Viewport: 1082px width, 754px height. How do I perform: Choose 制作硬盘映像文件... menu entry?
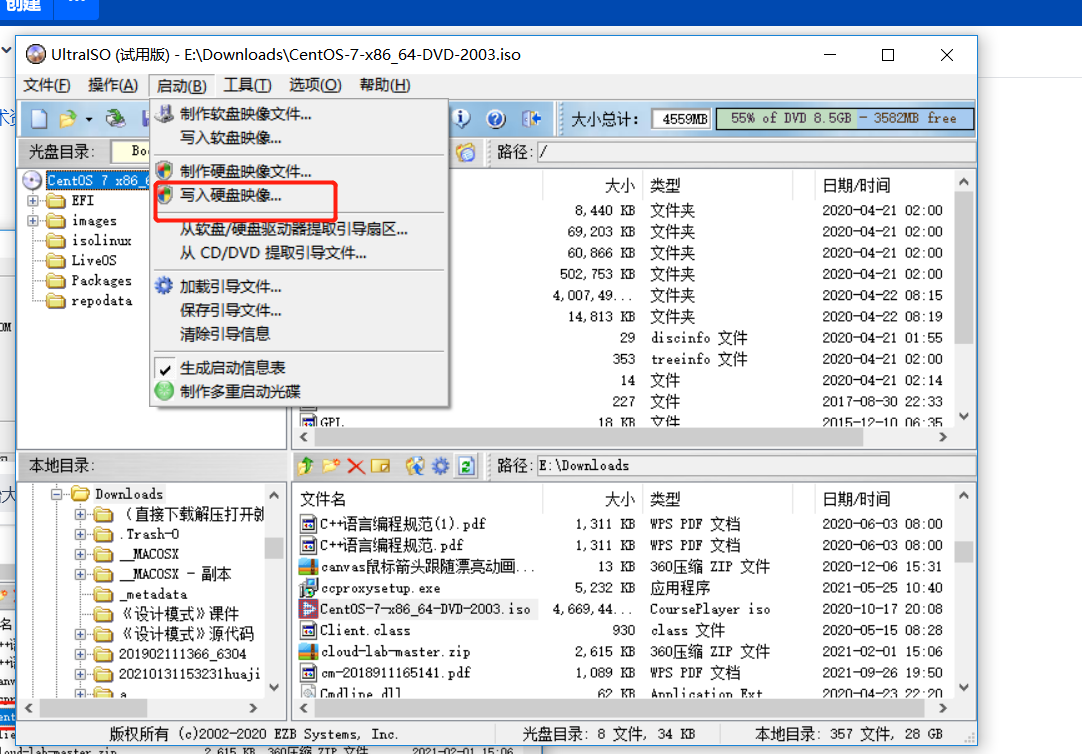[x=300, y=171]
